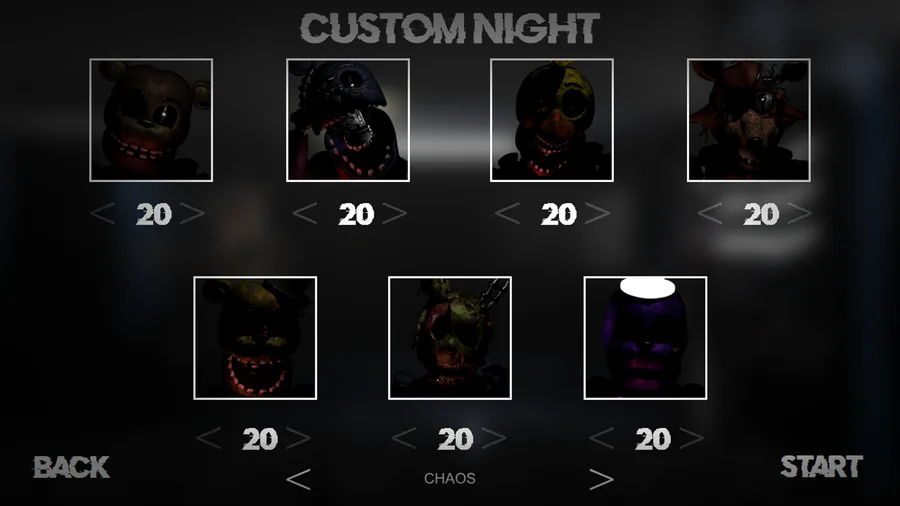Viewport: 900px width, 506px height.
Task: Switch to previous preset before CHAOS
Action: coord(298,479)
